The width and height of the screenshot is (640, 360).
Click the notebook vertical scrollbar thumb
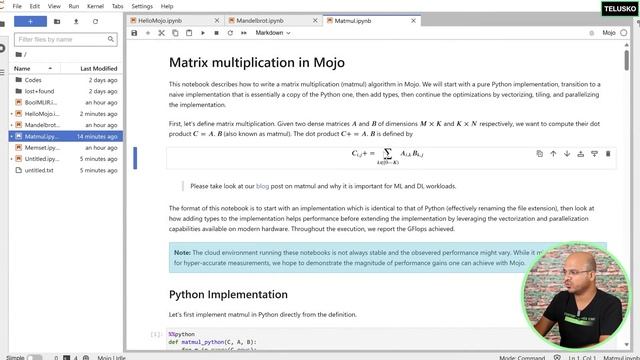coord(627,60)
